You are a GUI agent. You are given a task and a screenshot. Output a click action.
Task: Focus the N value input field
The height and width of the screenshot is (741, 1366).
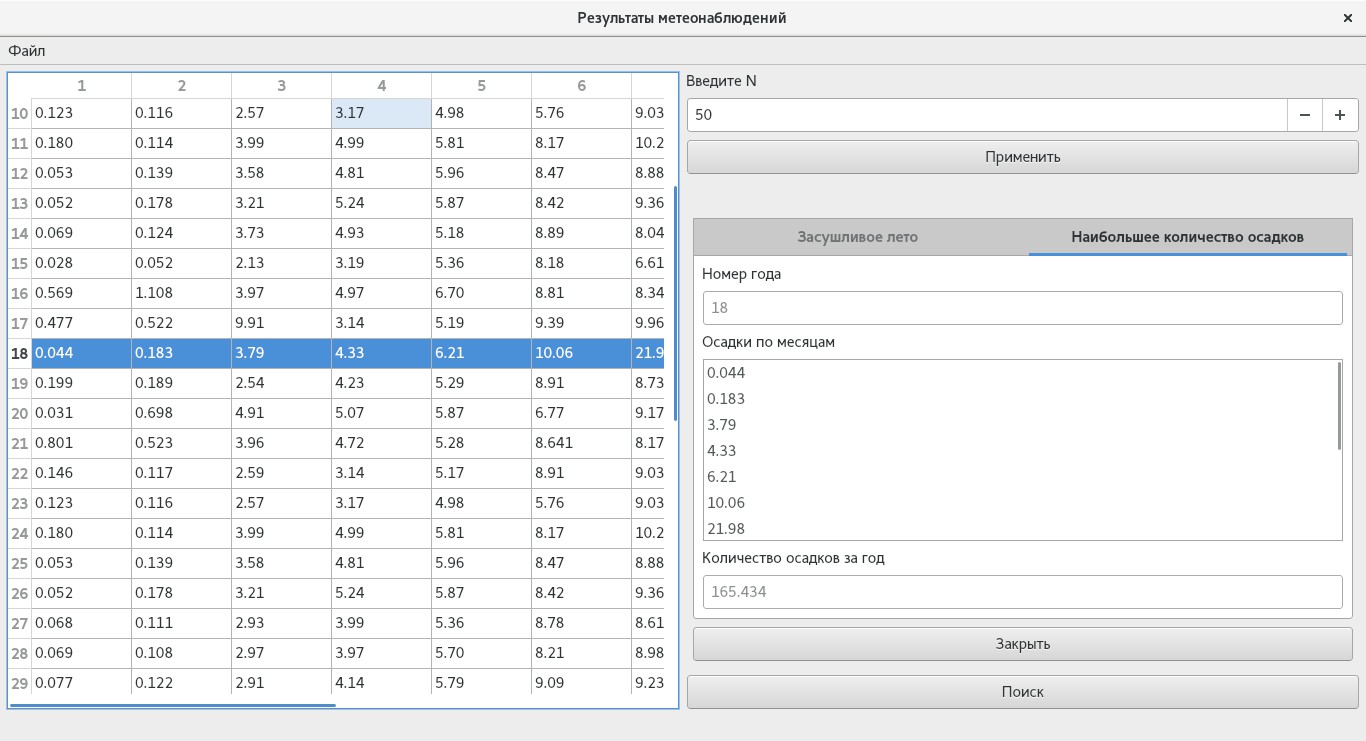tap(986, 115)
